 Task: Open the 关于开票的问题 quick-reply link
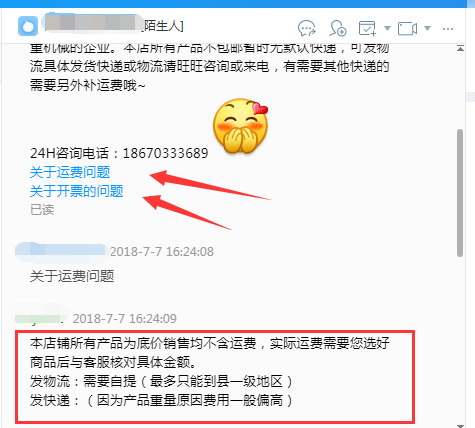click(77, 191)
